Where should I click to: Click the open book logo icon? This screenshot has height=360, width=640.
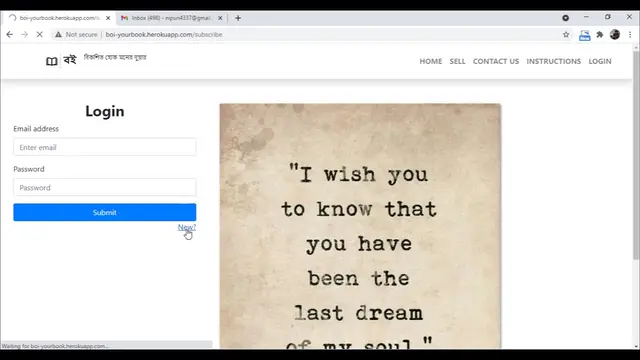(x=51, y=61)
